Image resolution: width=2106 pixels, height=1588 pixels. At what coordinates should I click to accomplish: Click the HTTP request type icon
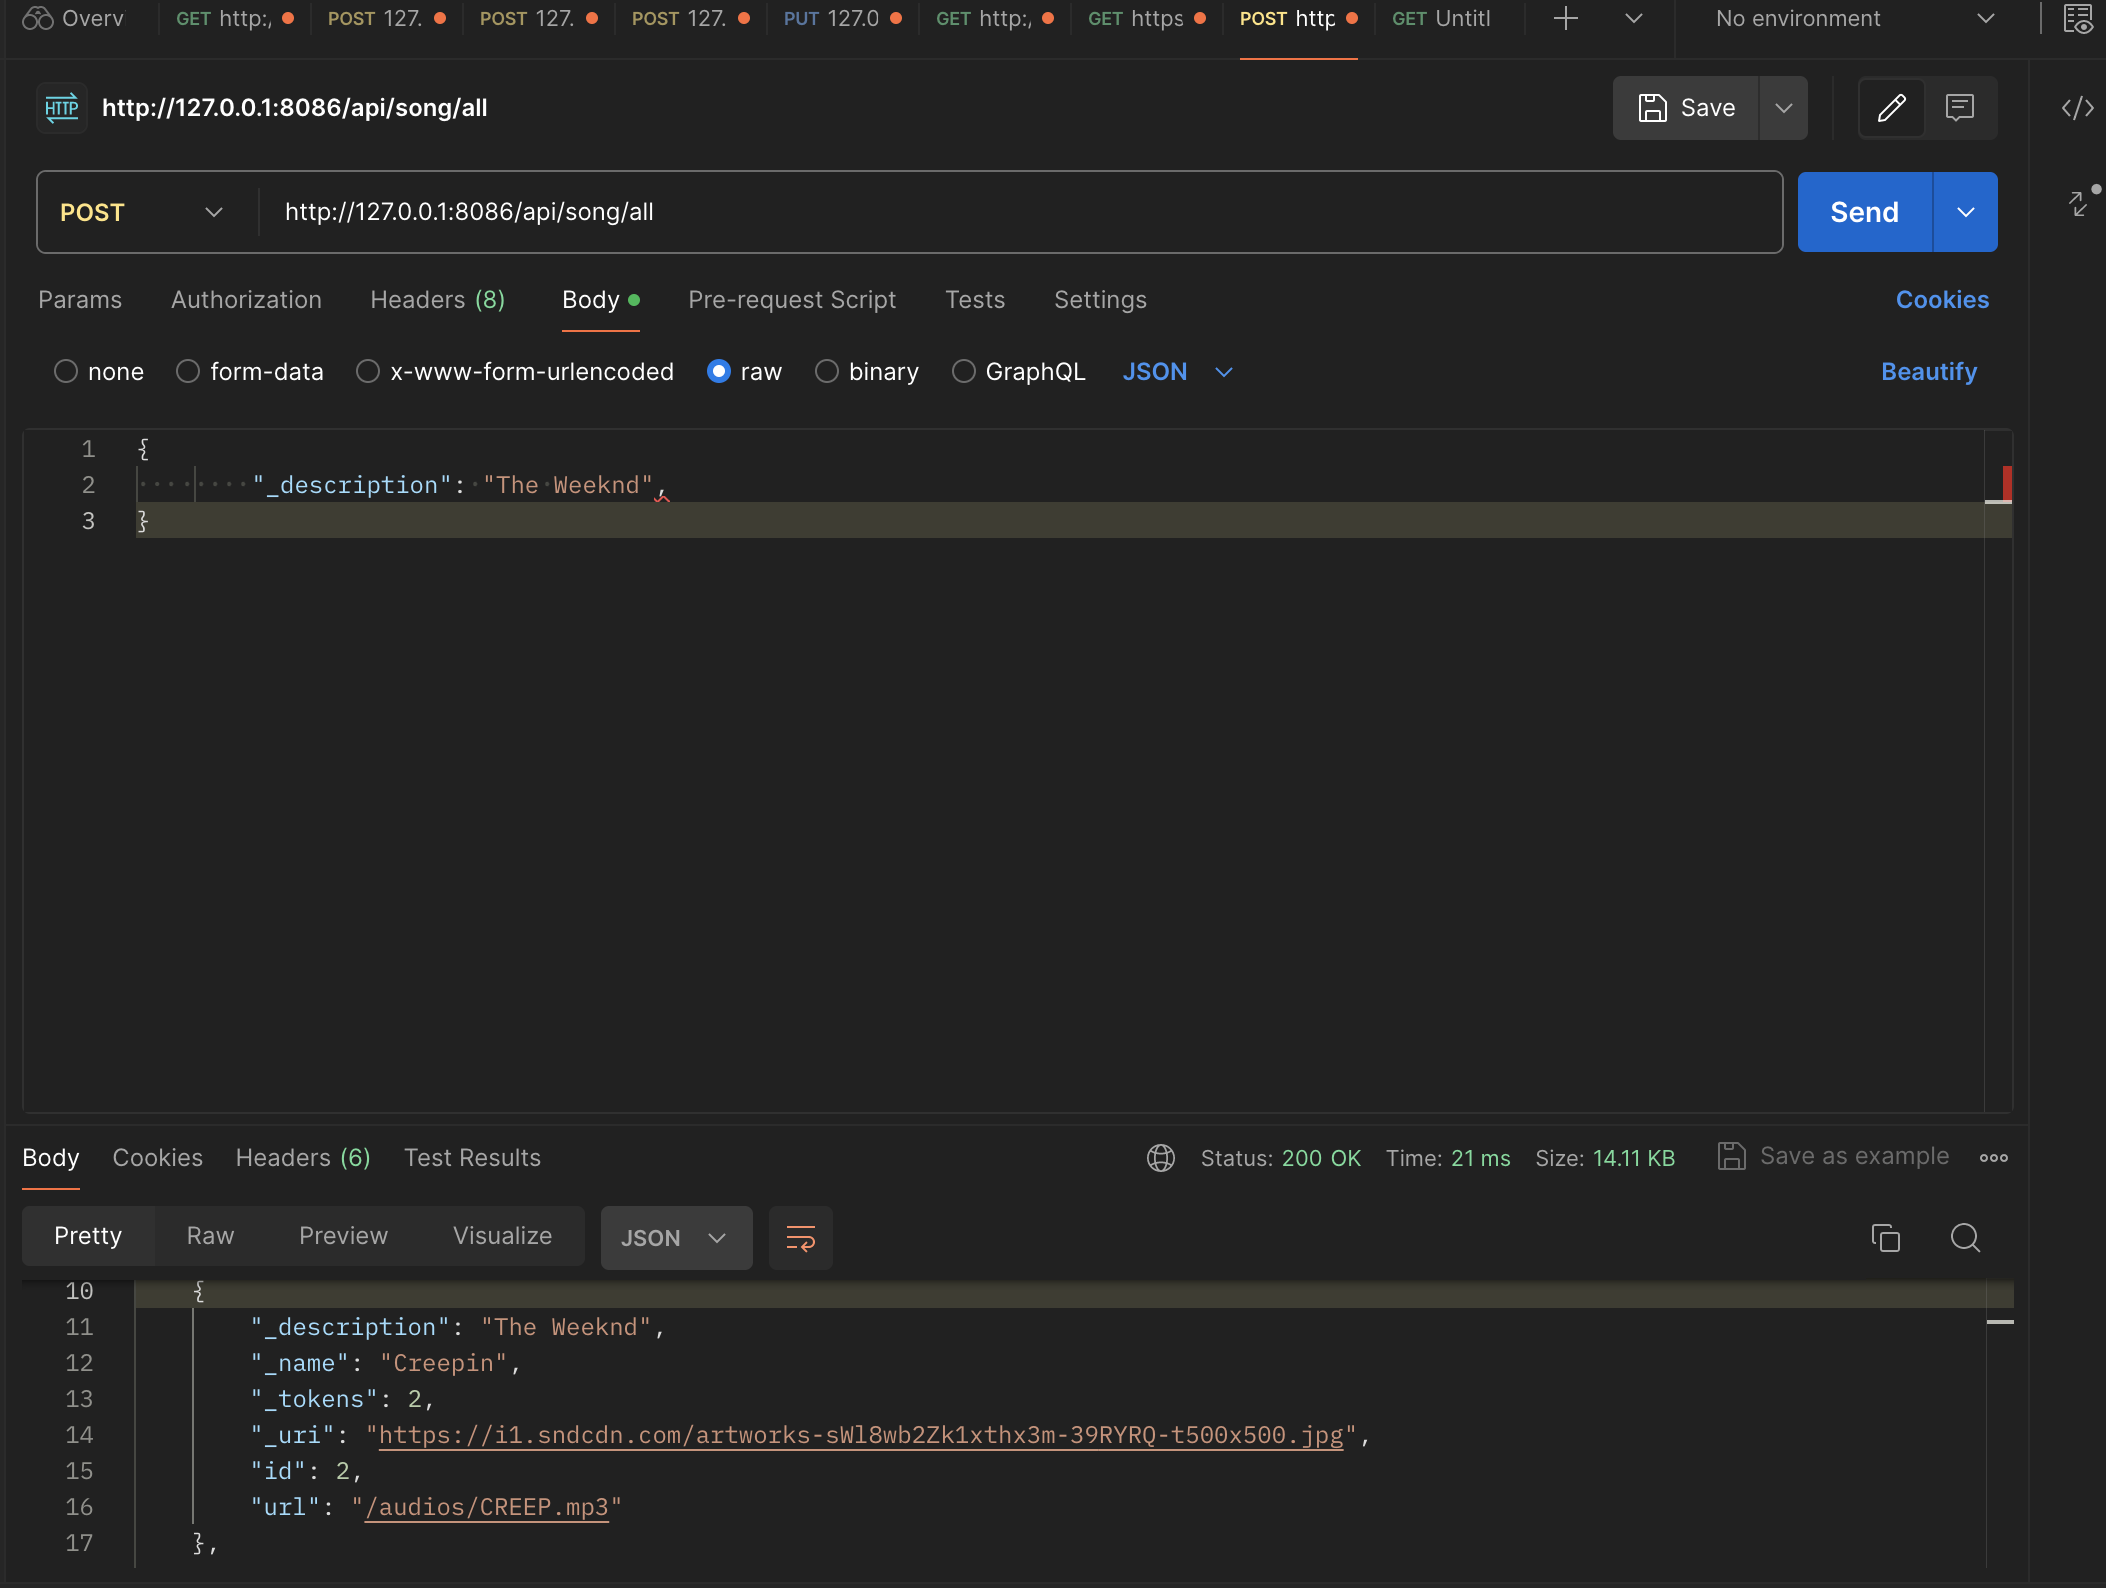pyautogui.click(x=62, y=108)
